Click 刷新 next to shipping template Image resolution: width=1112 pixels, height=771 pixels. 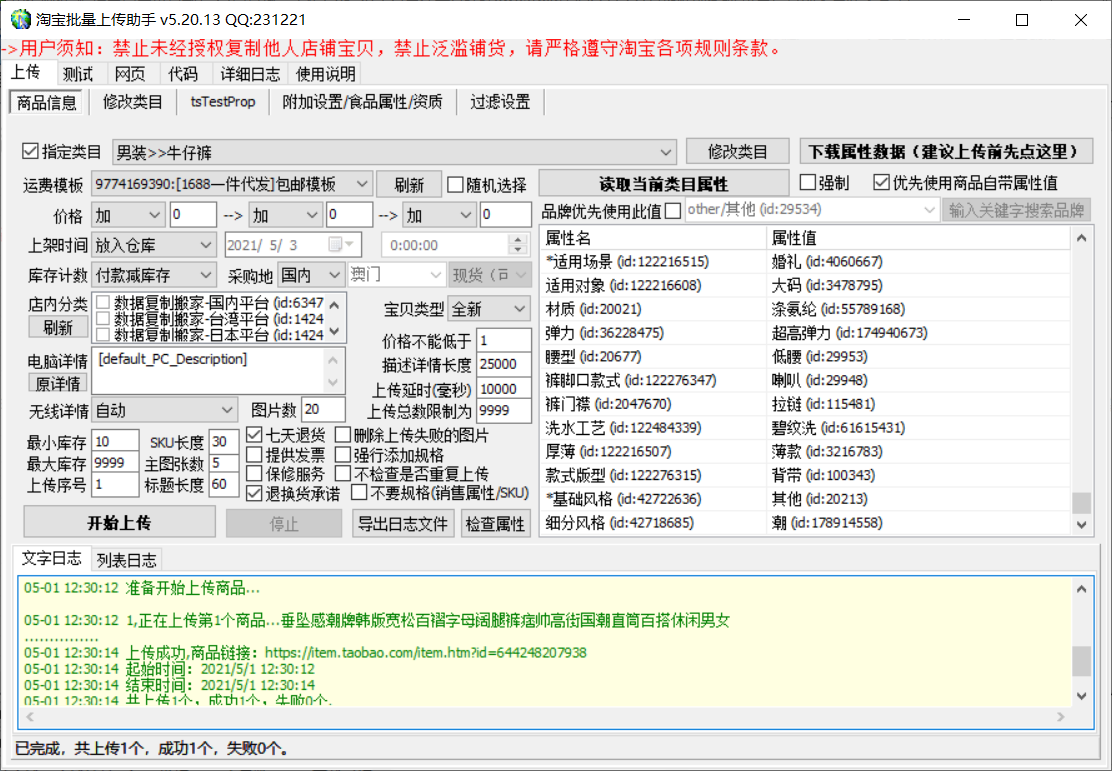[x=408, y=184]
